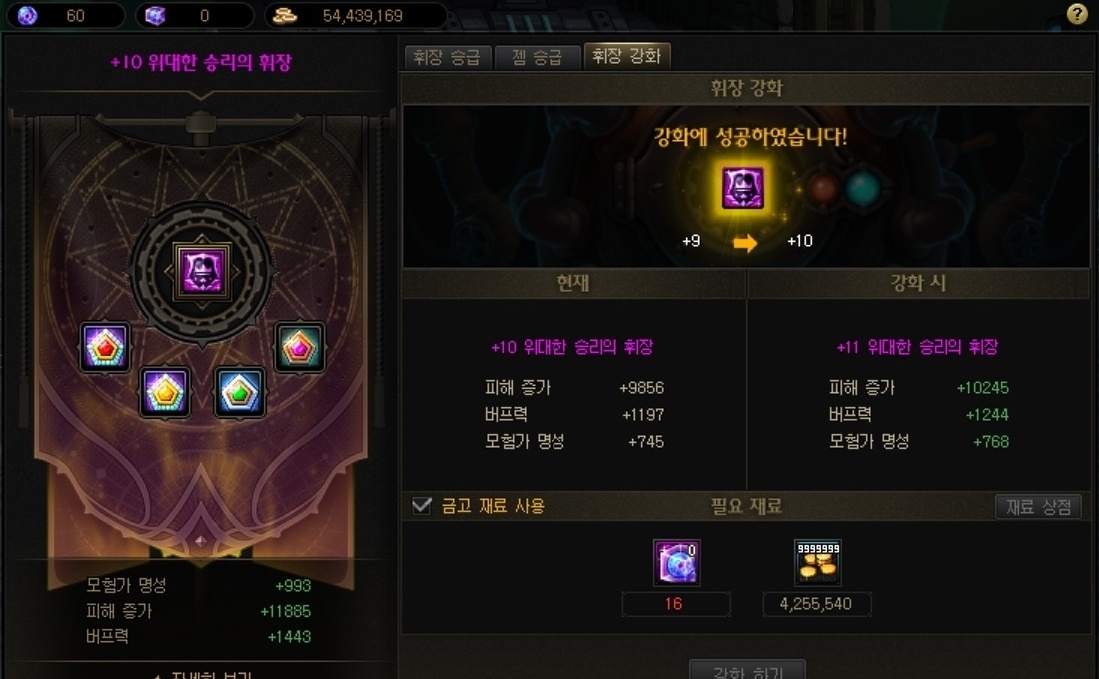This screenshot has width=1099, height=679.
Task: Open the 재료 상점 material shop
Action: tap(1038, 507)
